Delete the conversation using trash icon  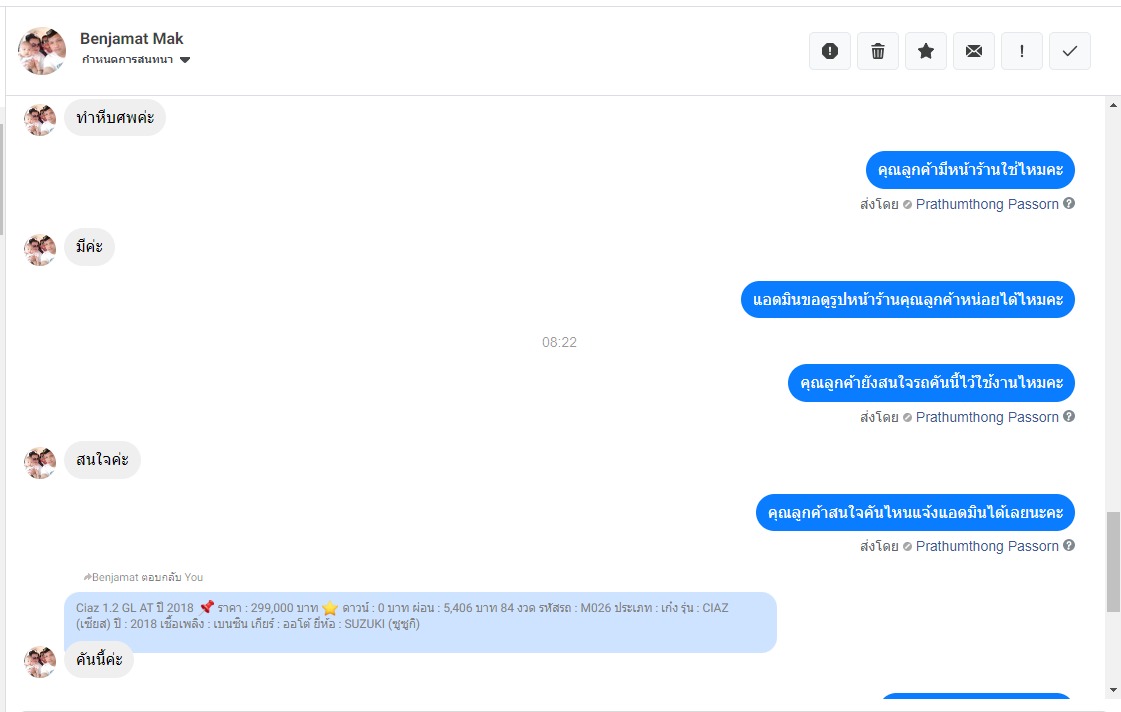(878, 51)
